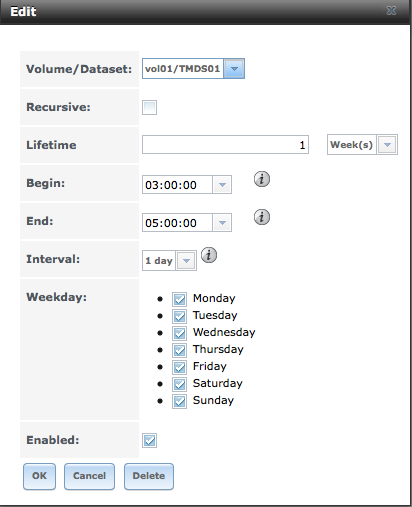Open the Week(s) lifetime unit dropdown
412x507 pixels.
tap(387, 145)
